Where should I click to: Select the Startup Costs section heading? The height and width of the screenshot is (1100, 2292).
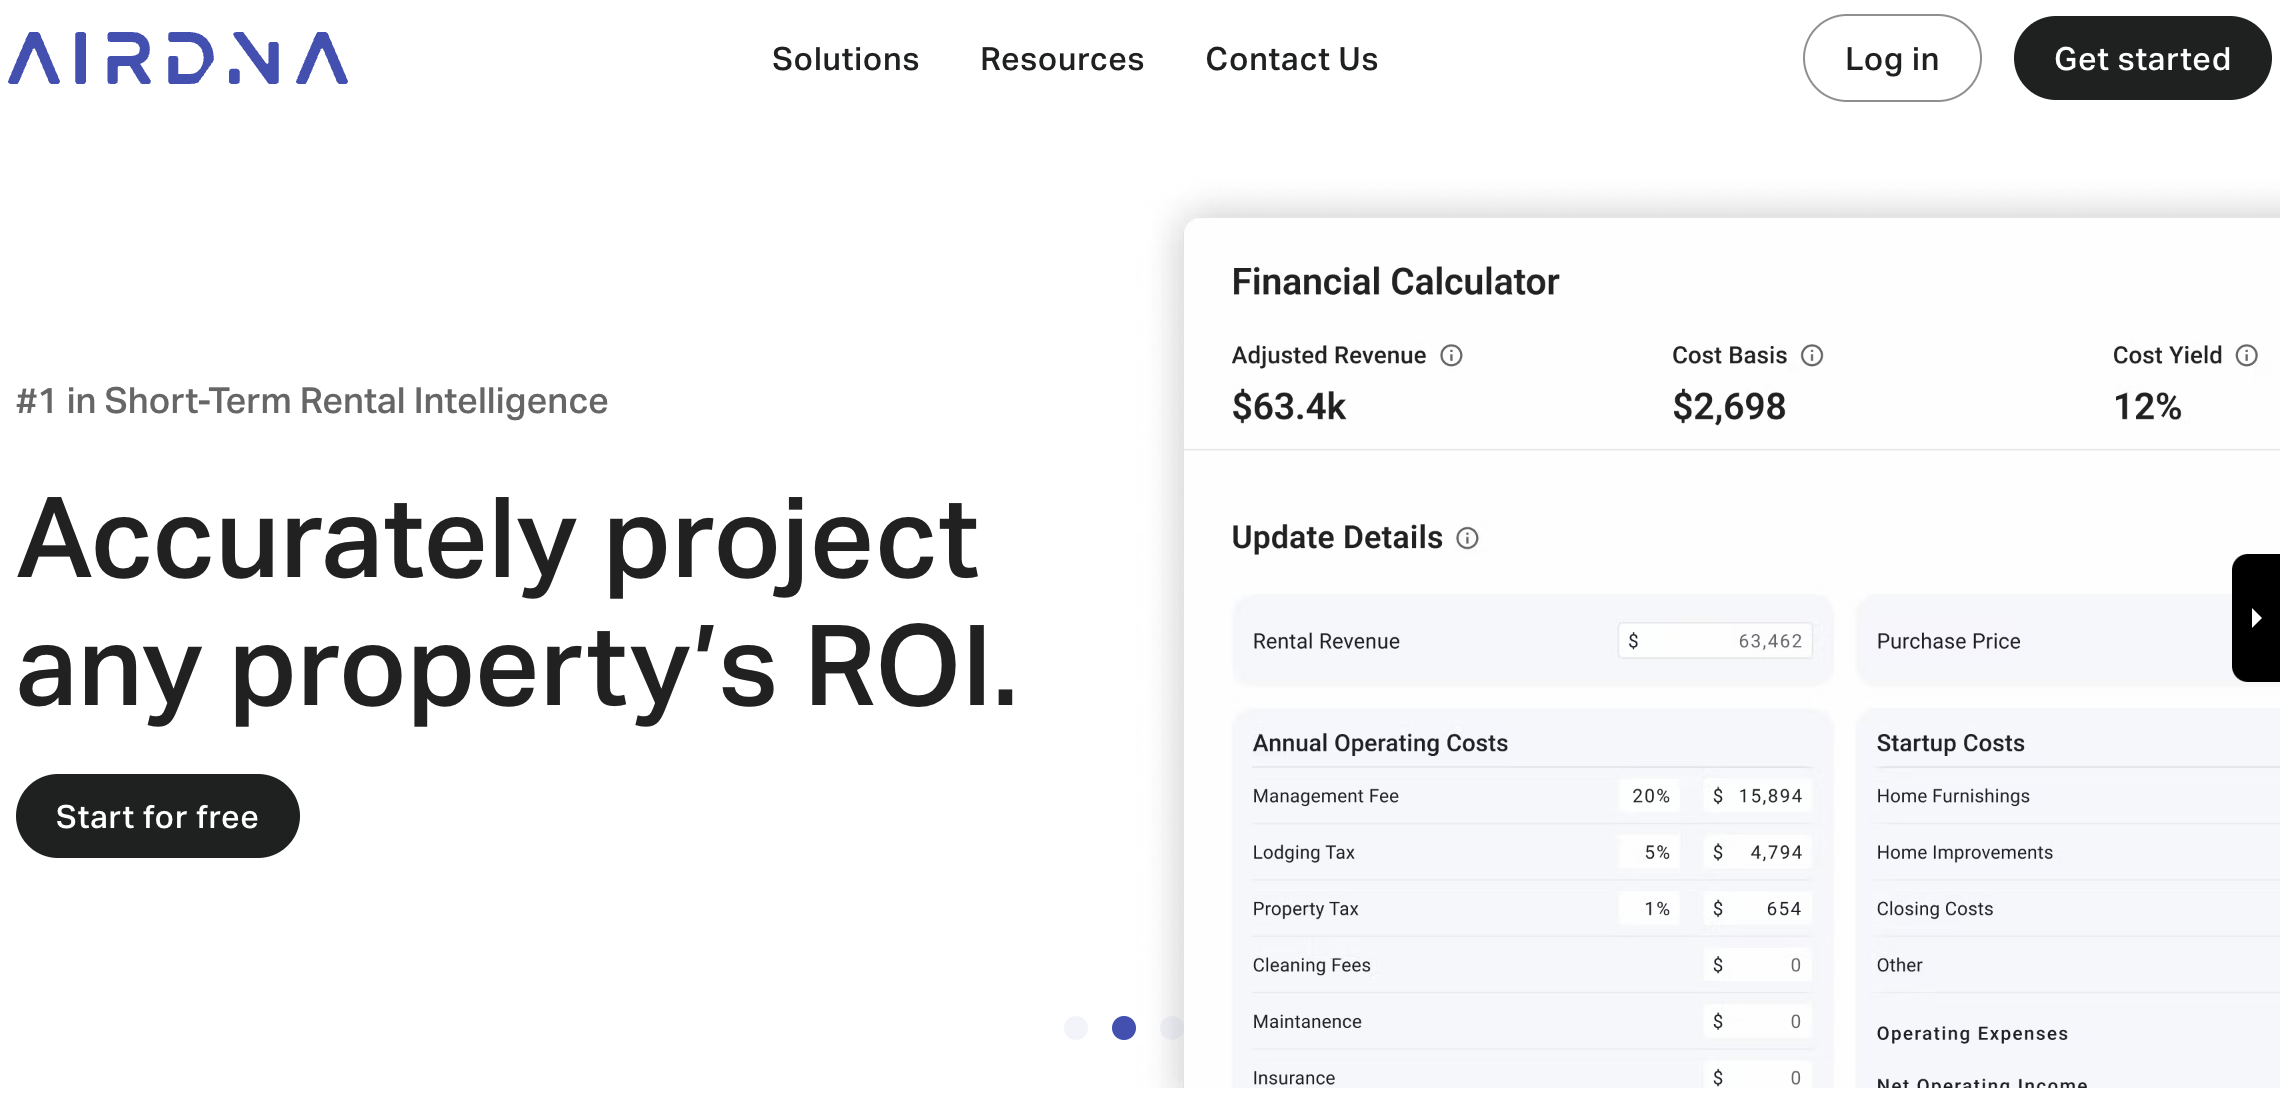pos(1949,742)
